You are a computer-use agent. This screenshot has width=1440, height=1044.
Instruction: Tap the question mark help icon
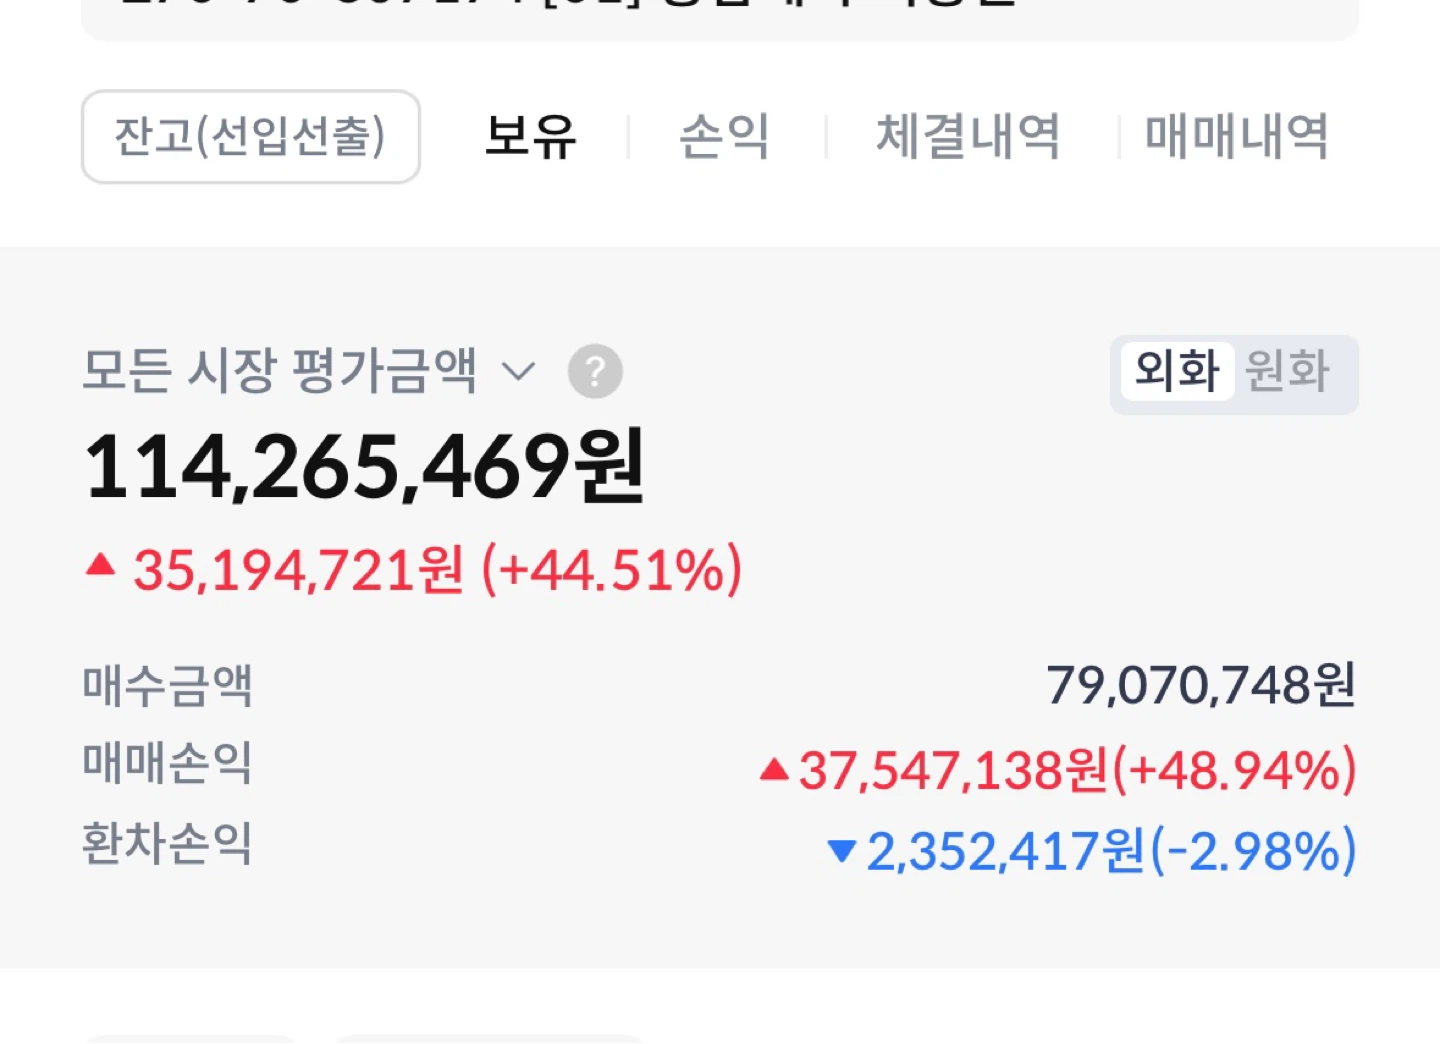pyautogui.click(x=595, y=372)
